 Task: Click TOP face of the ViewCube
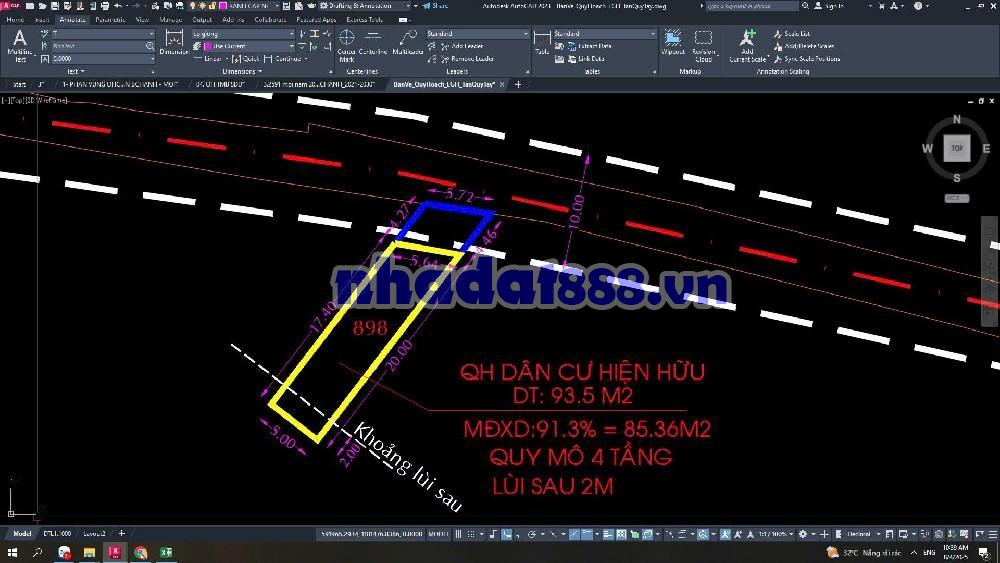pos(957,148)
